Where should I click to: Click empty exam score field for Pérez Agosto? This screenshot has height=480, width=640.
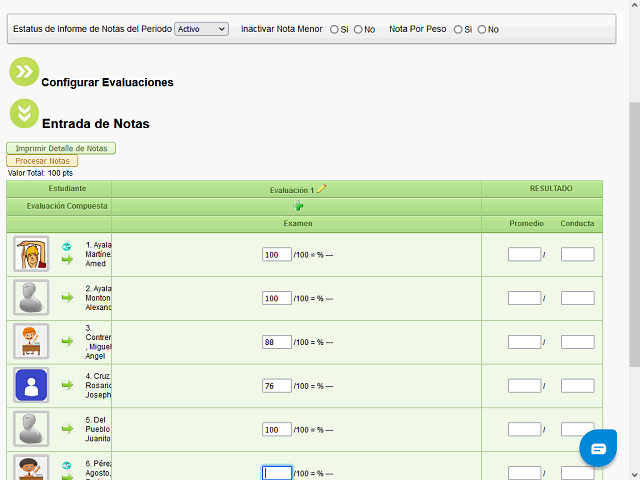coord(277,473)
